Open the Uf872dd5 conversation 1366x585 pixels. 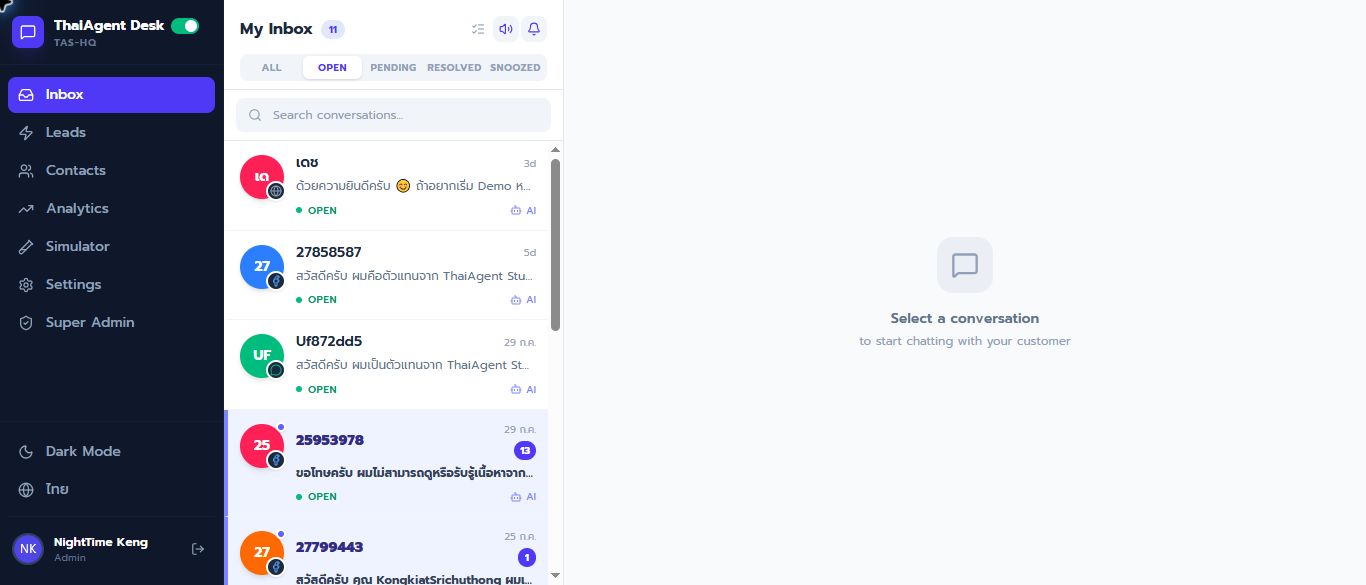[x=386, y=365]
